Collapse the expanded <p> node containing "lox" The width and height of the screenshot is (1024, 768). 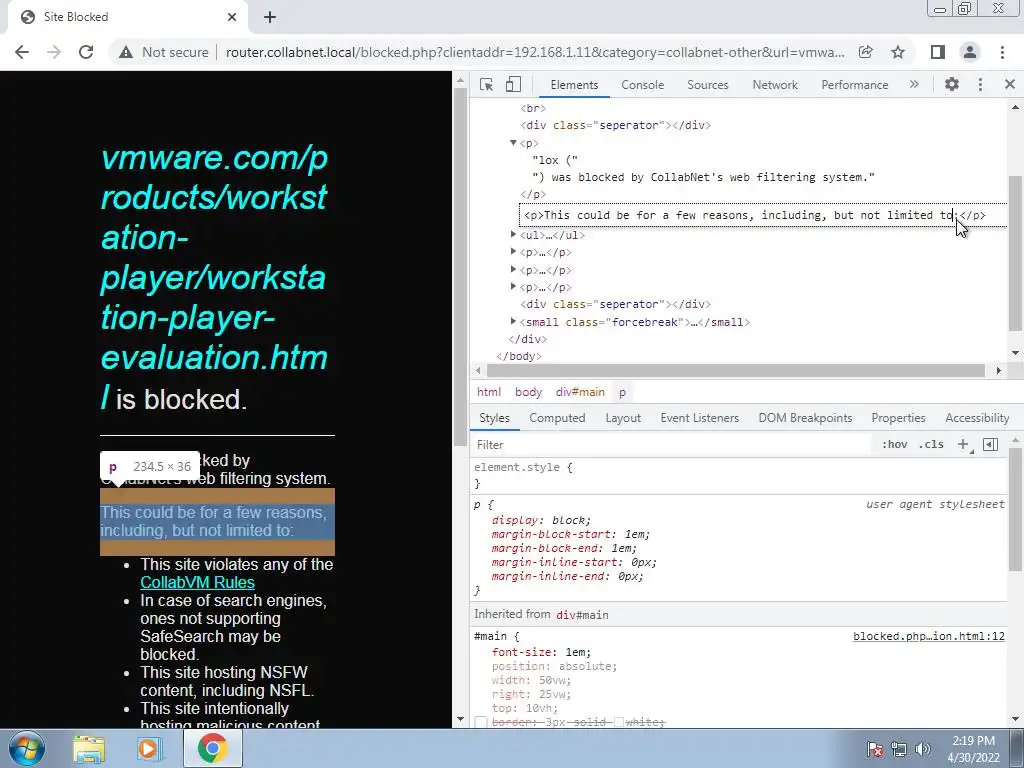pyautogui.click(x=513, y=142)
